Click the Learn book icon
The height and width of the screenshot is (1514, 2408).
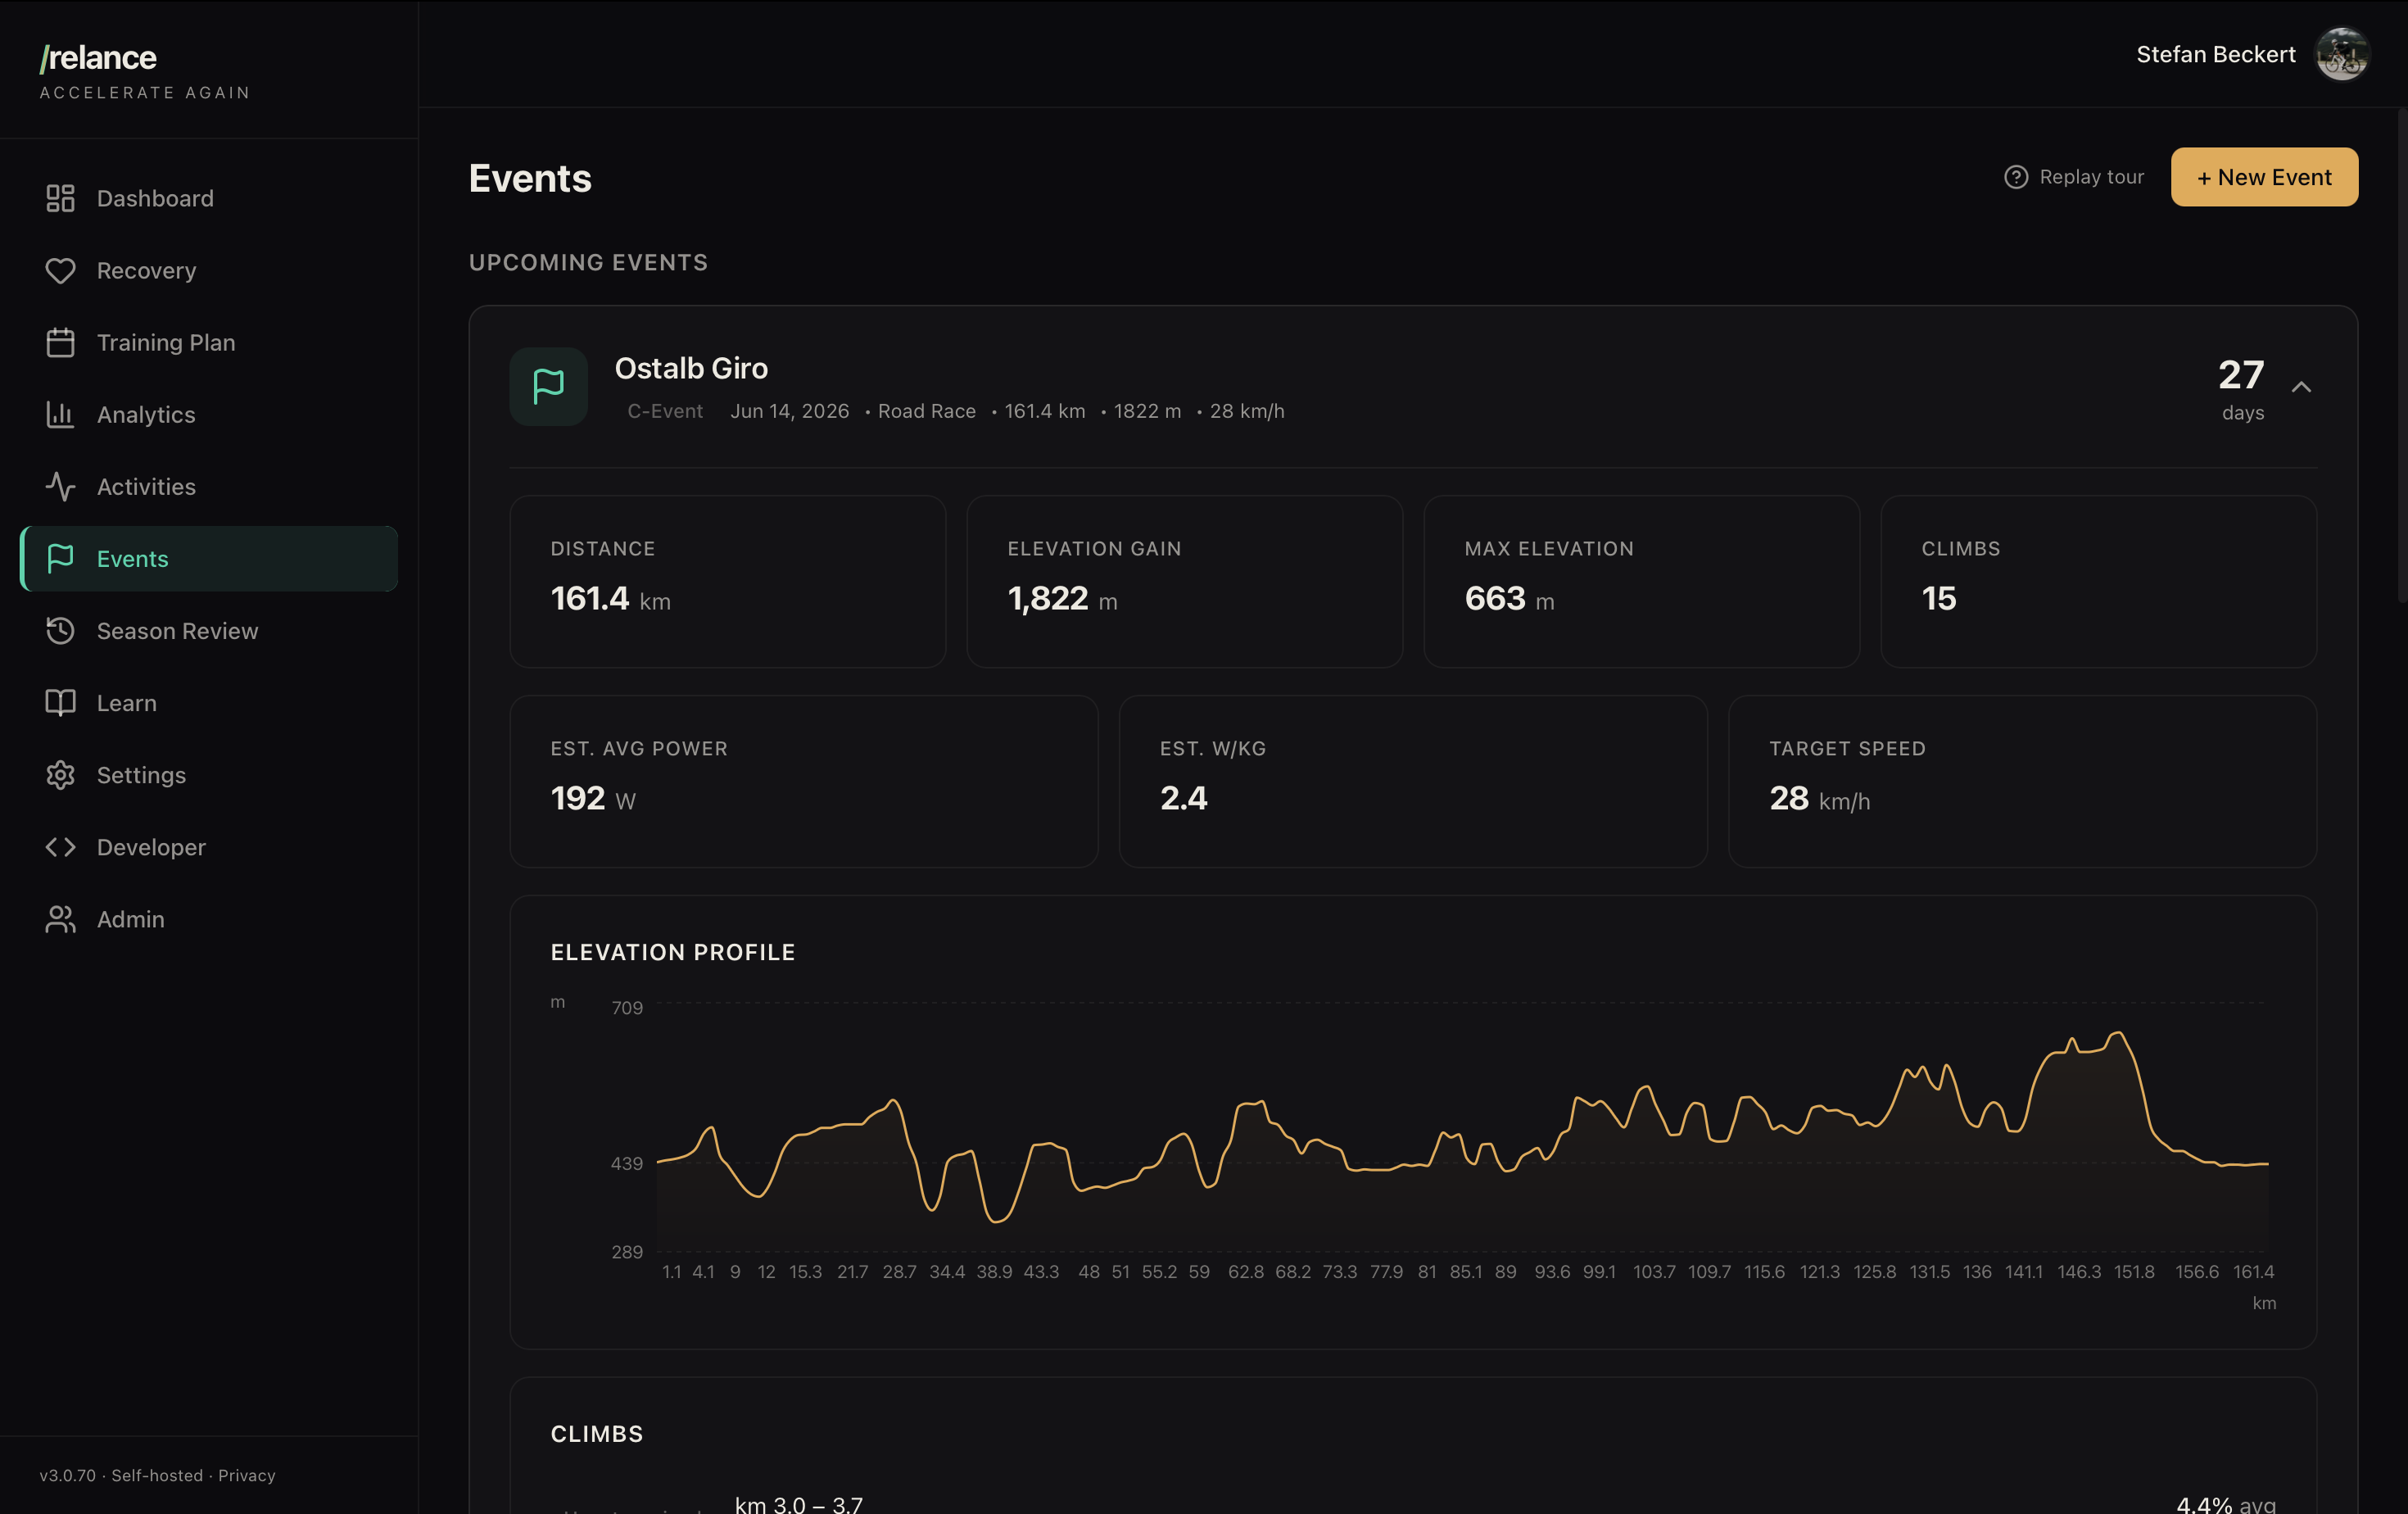[60, 702]
